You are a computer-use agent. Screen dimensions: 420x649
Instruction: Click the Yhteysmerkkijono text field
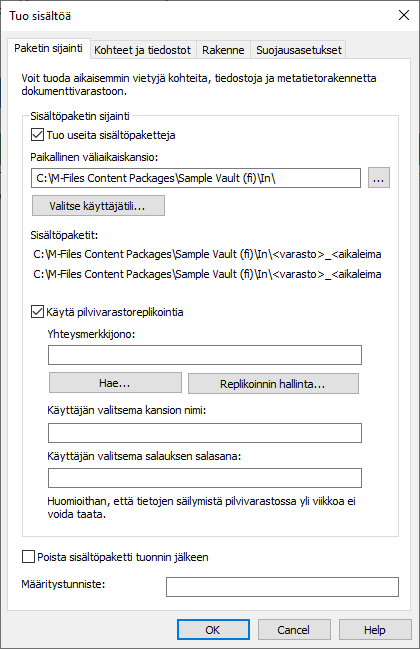(x=205, y=355)
